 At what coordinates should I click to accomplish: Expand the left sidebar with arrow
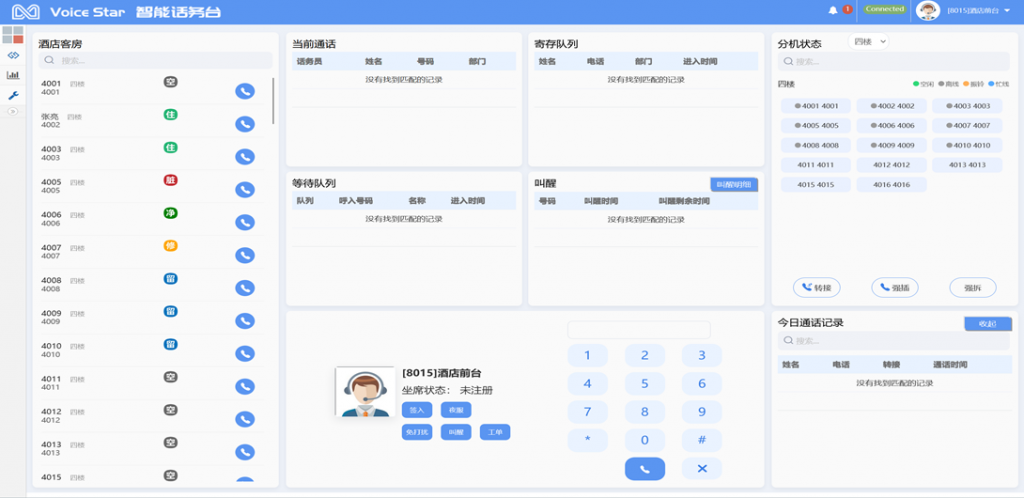click(13, 111)
